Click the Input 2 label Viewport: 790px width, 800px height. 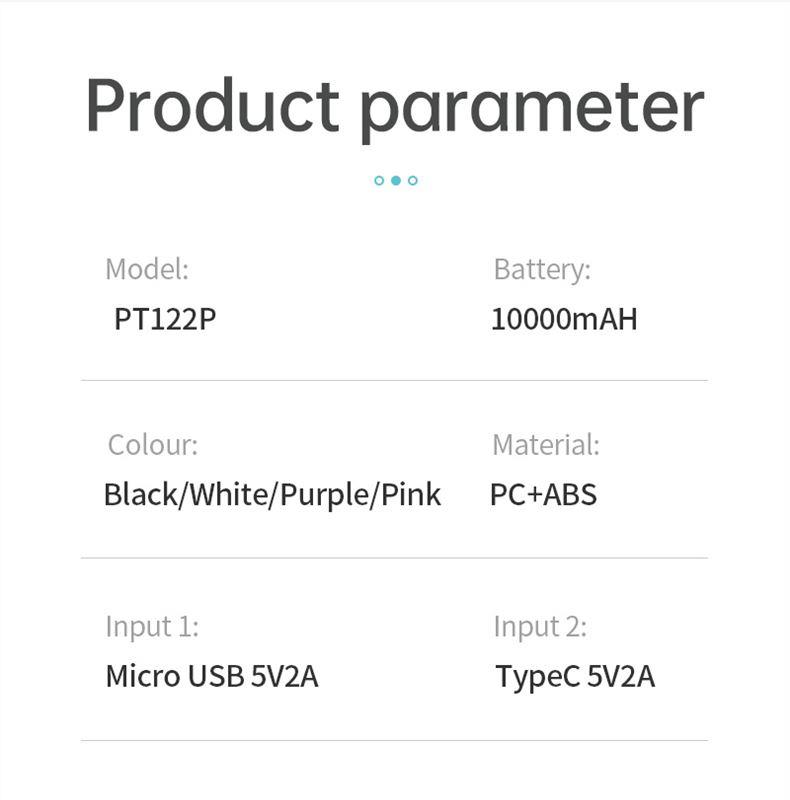click(540, 627)
